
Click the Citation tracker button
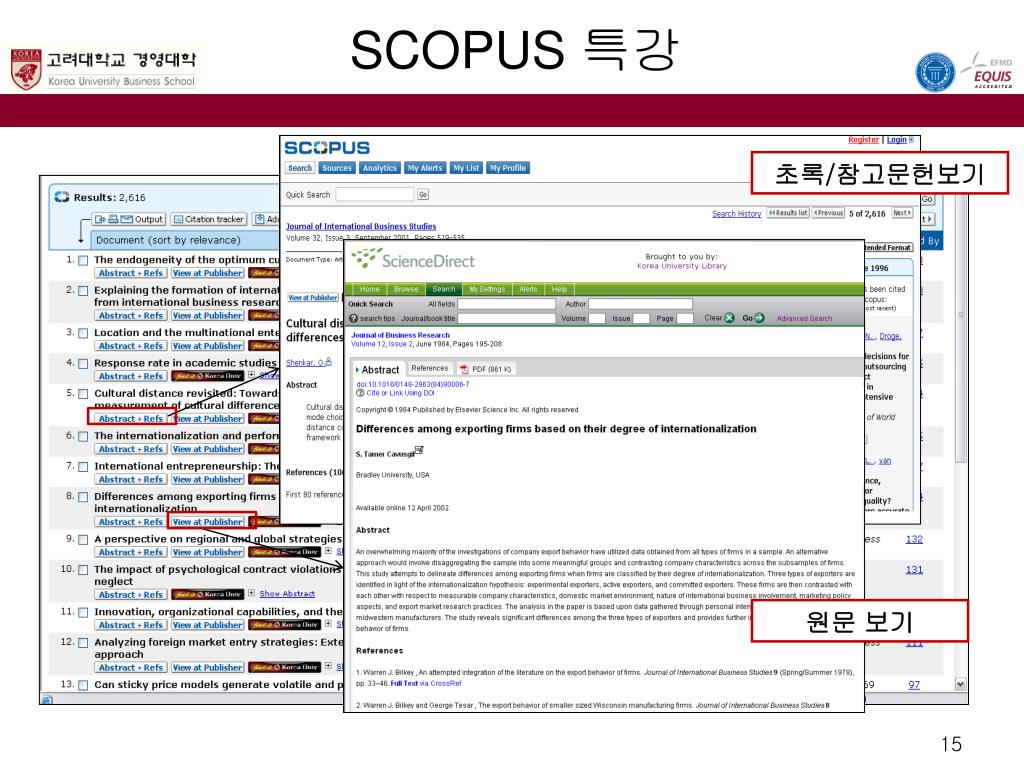pyautogui.click(x=209, y=219)
